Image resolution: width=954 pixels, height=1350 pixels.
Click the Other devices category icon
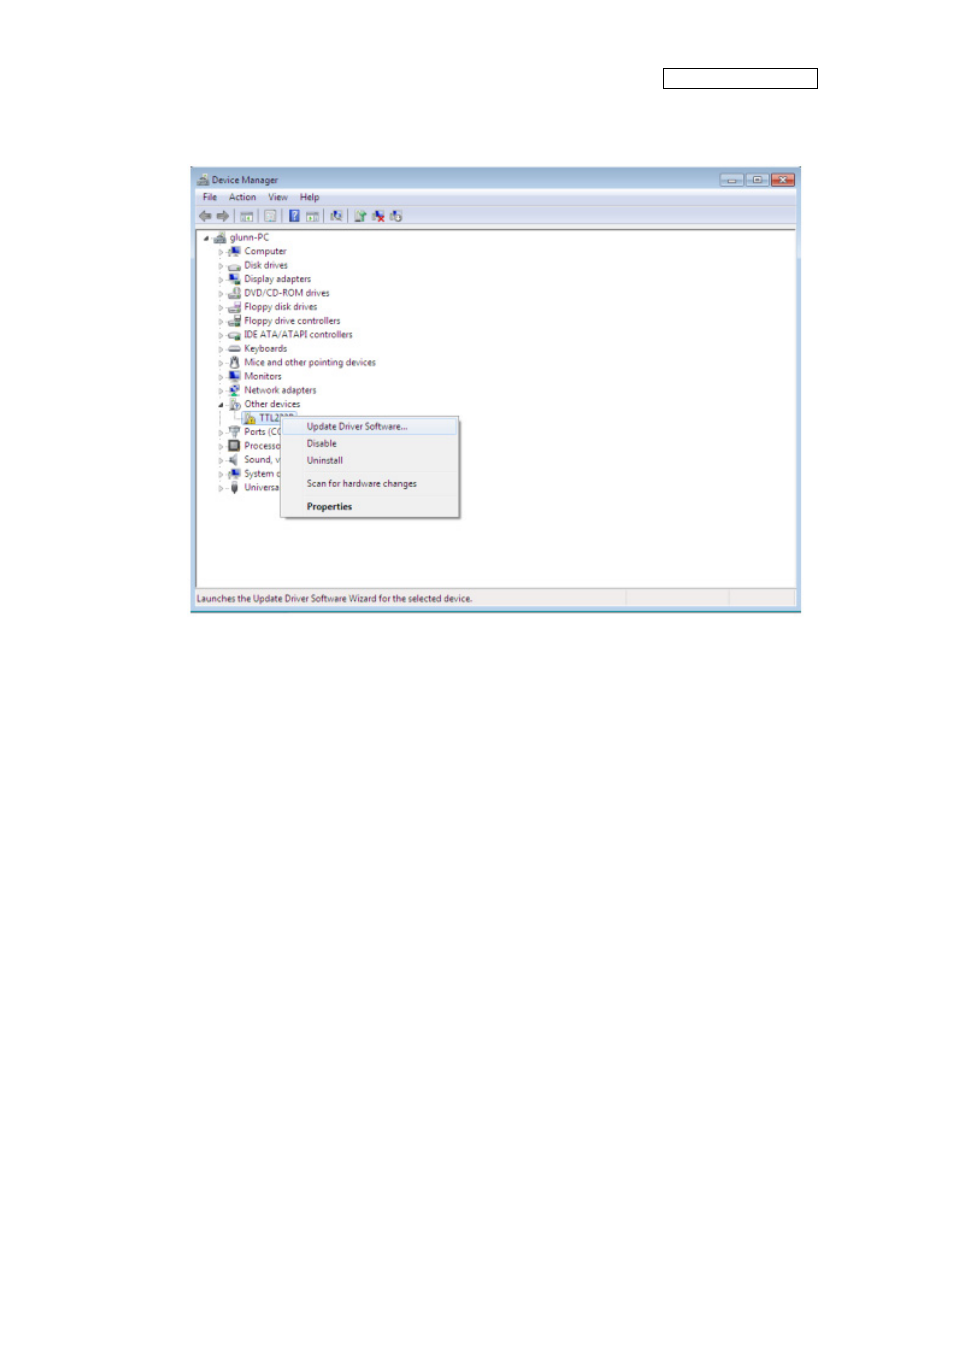coord(235,405)
